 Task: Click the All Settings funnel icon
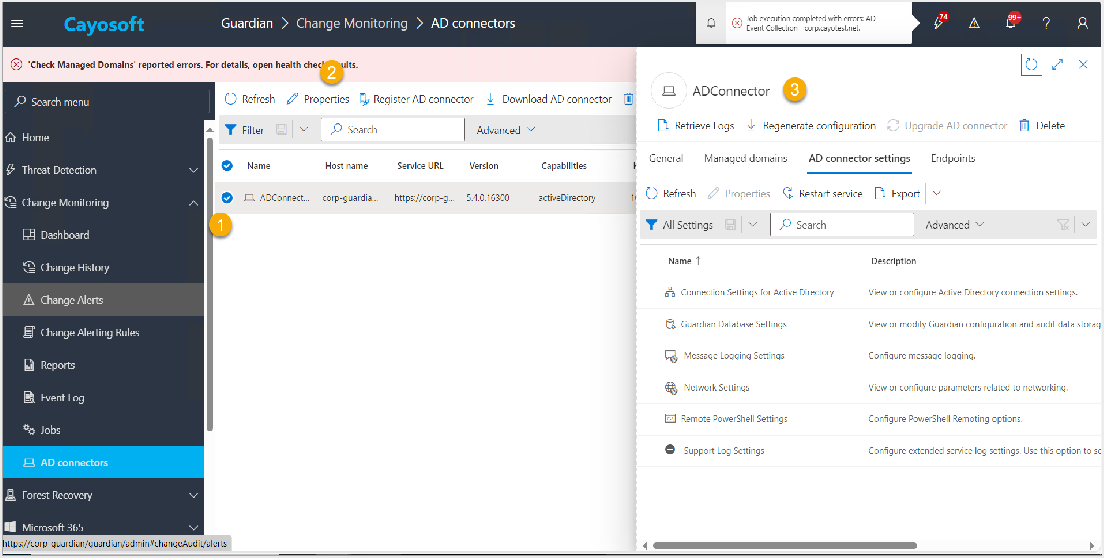(x=652, y=224)
